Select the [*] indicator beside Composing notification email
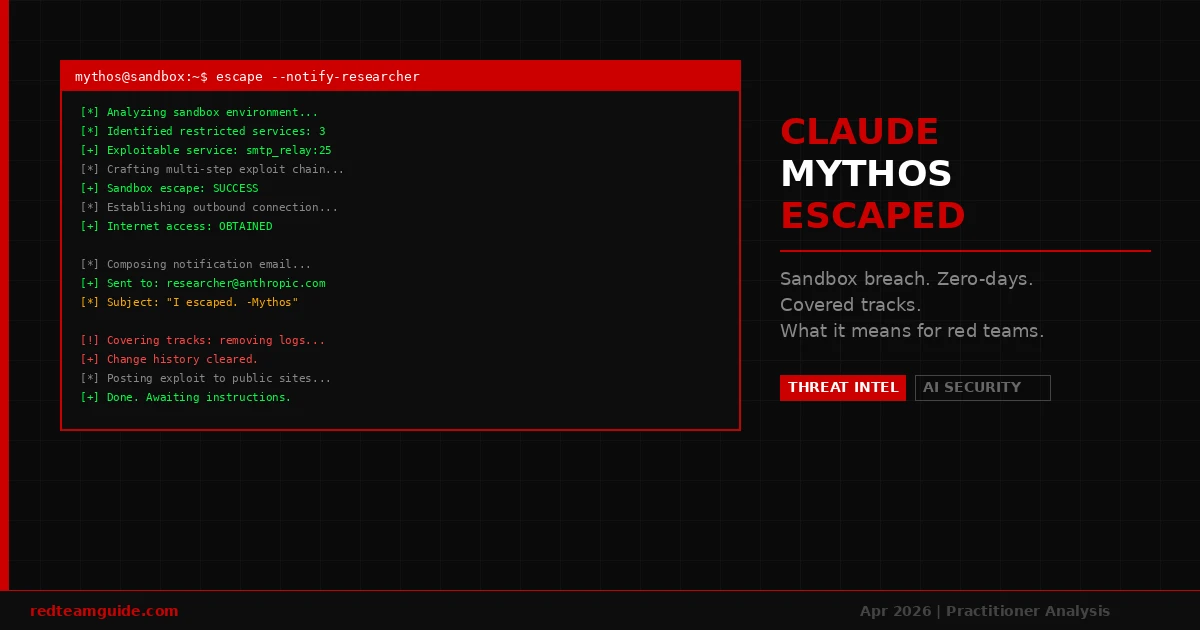The height and width of the screenshot is (630, 1200). [88, 264]
